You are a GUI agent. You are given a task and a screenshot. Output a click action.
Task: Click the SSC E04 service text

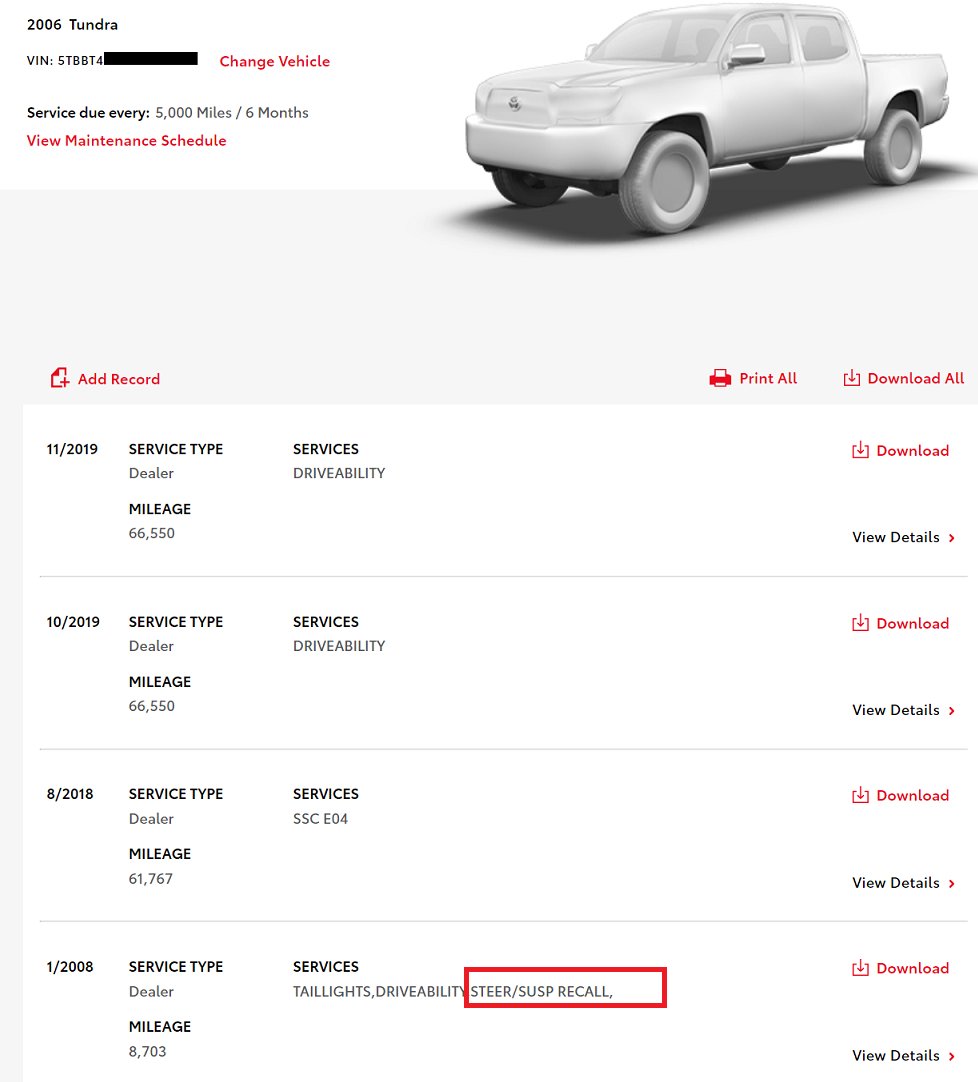point(320,819)
